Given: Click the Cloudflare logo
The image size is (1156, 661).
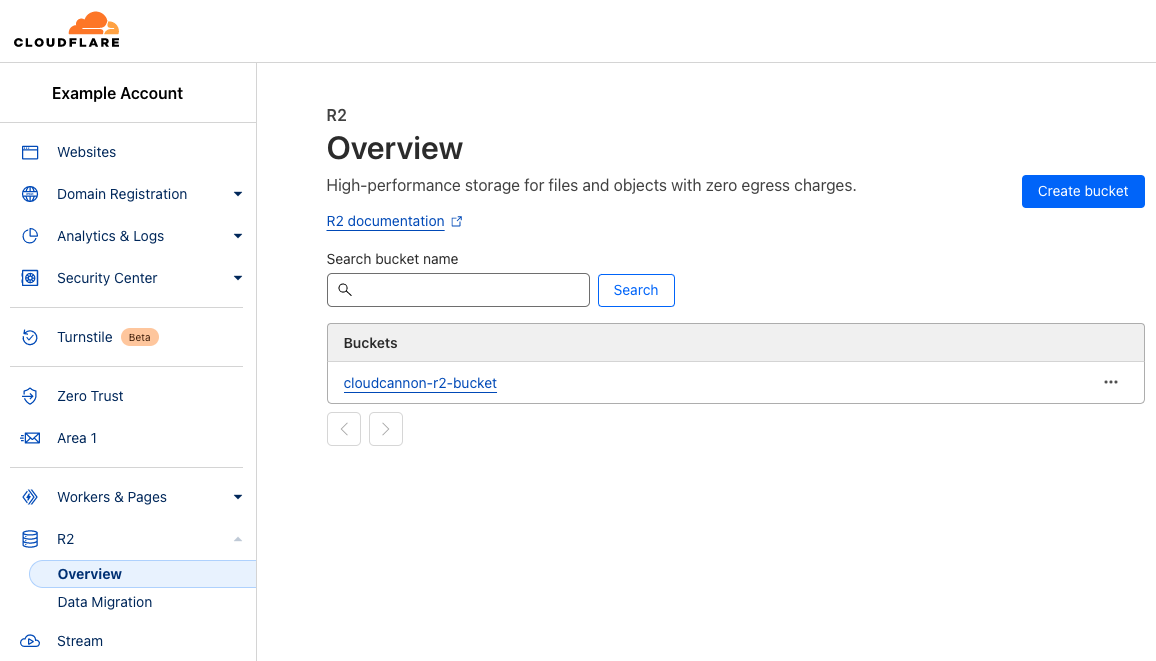Looking at the screenshot, I should [66, 30].
